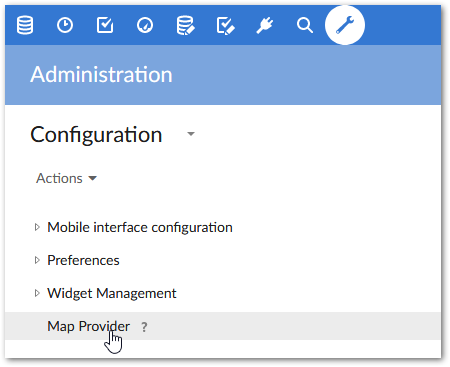Click the magnifier search icon
This screenshot has width=450, height=367.
pyautogui.click(x=305, y=25)
